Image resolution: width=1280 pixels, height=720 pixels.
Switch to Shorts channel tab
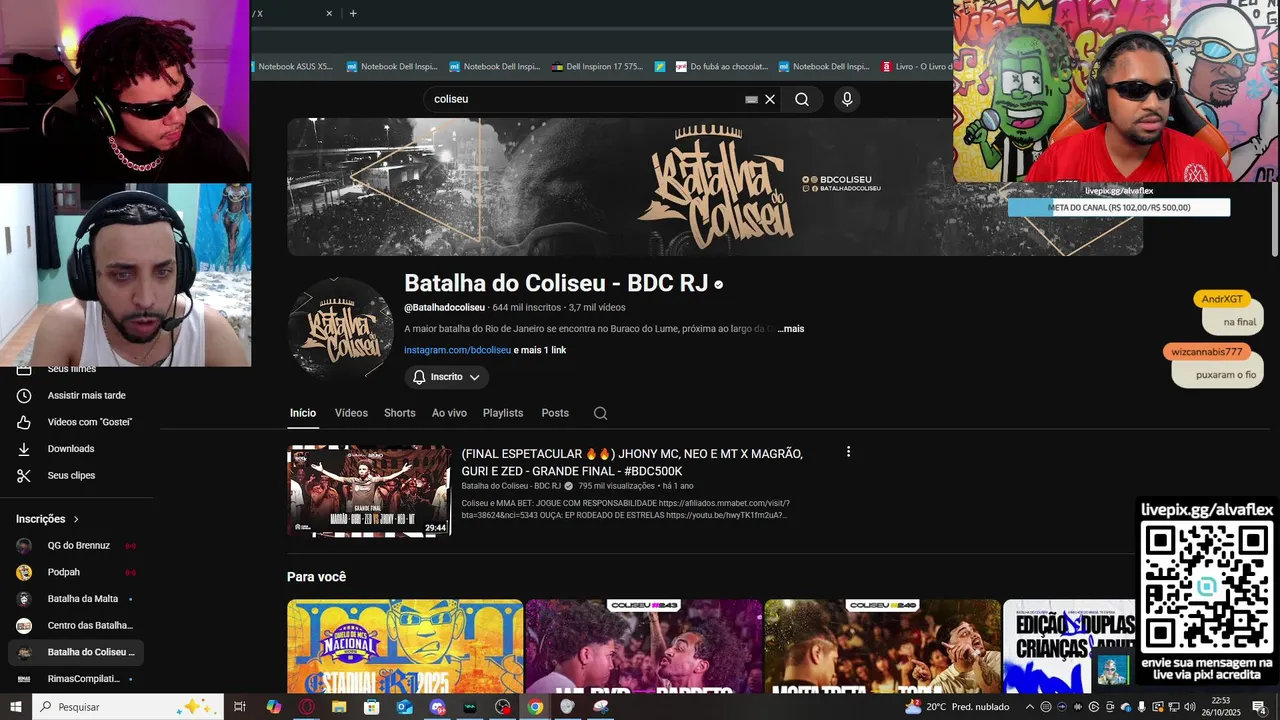(x=400, y=413)
